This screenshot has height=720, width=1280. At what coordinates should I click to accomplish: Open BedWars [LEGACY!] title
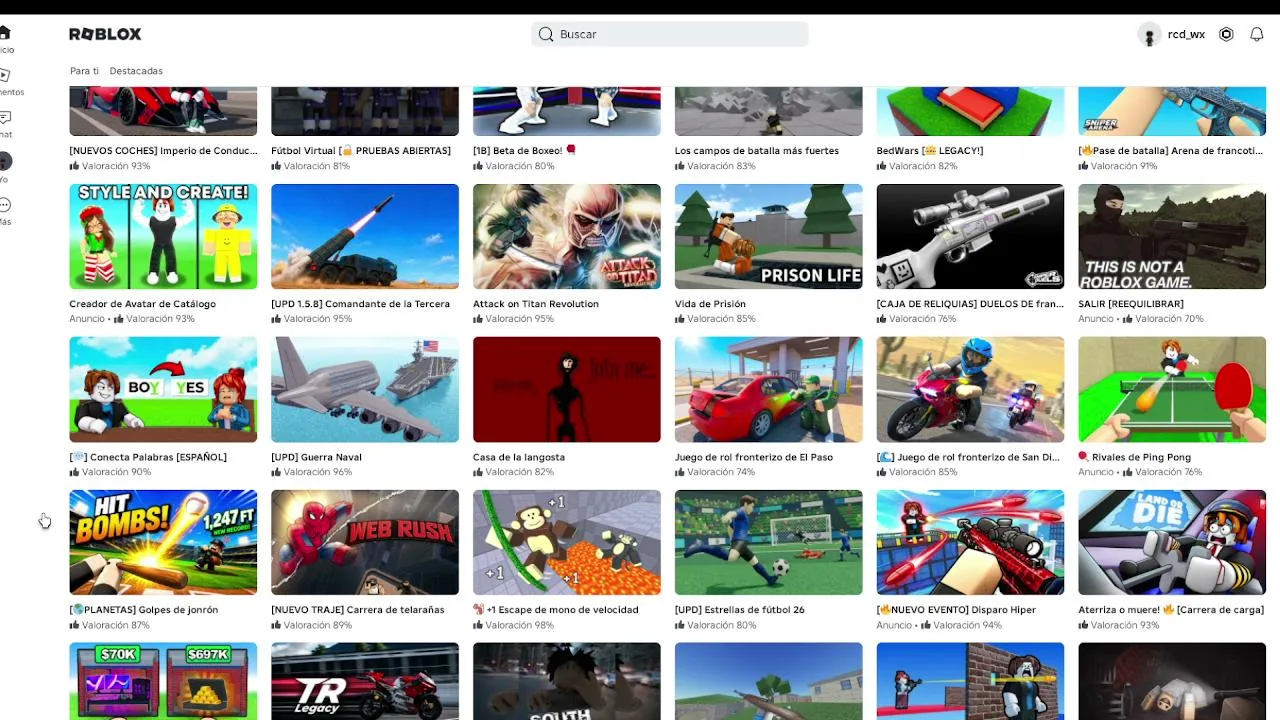[930, 151]
